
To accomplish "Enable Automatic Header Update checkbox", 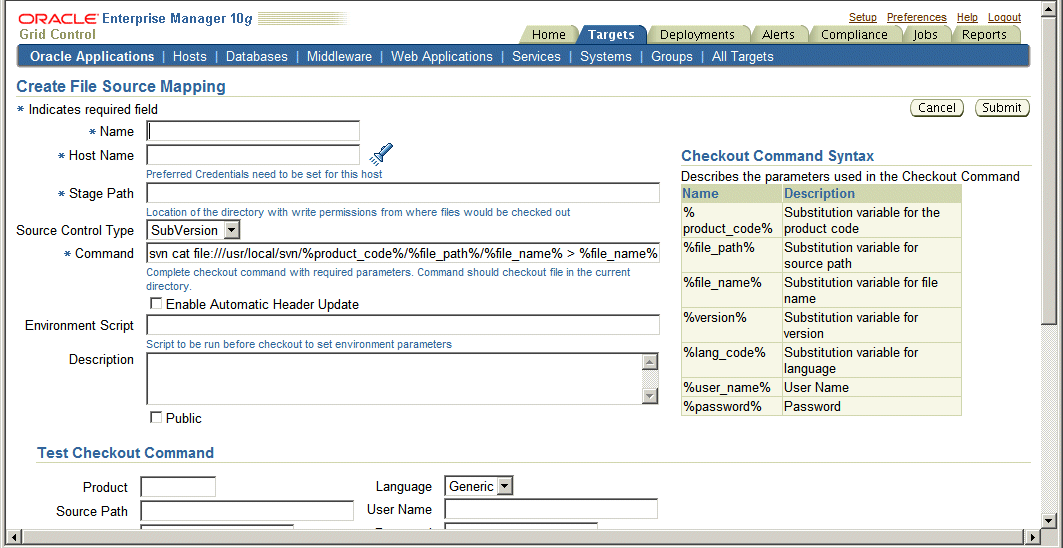I will [156, 304].
